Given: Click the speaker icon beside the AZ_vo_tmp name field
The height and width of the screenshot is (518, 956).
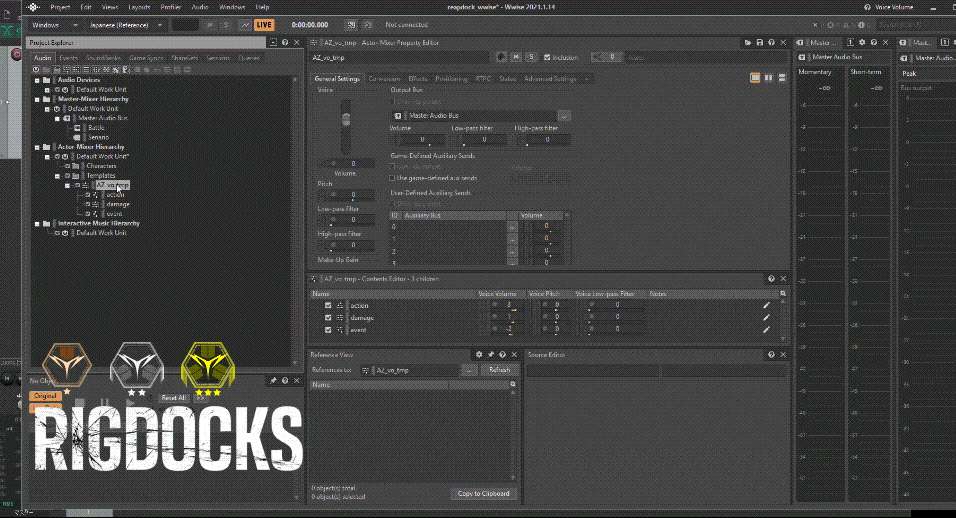Looking at the screenshot, I should [x=501, y=57].
